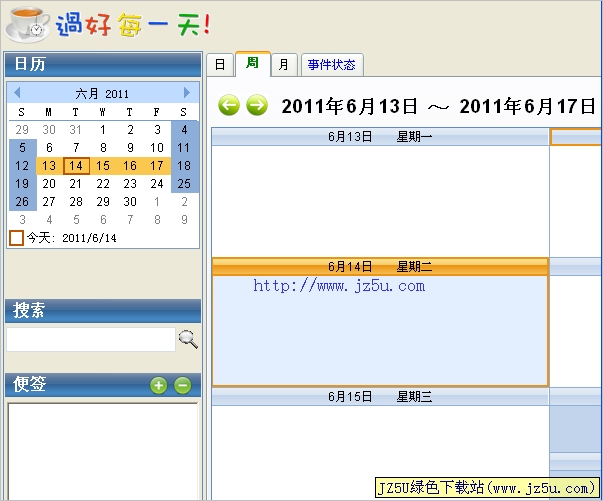Switch to the 月 month view tab

(284, 64)
